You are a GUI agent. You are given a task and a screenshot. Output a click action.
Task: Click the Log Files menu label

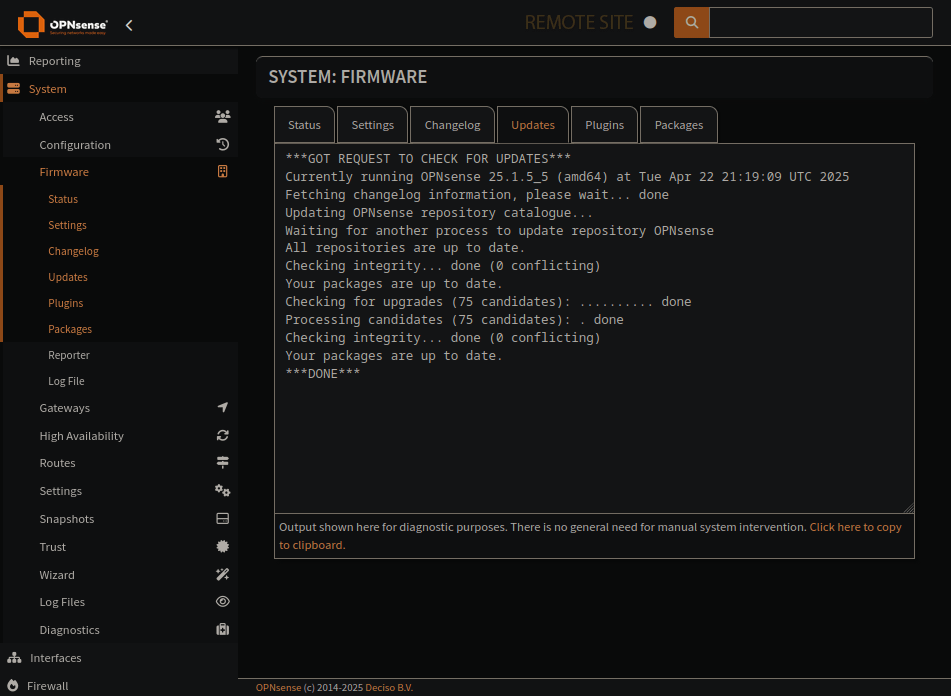point(62,602)
